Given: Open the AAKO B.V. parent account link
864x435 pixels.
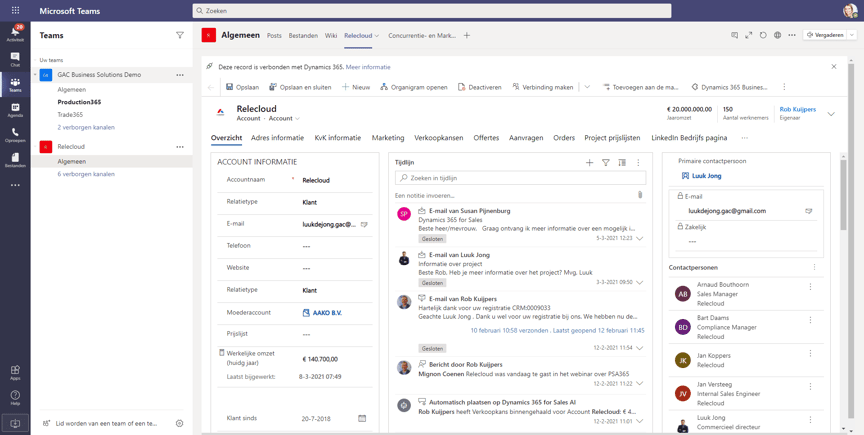Looking at the screenshot, I should click(x=327, y=313).
